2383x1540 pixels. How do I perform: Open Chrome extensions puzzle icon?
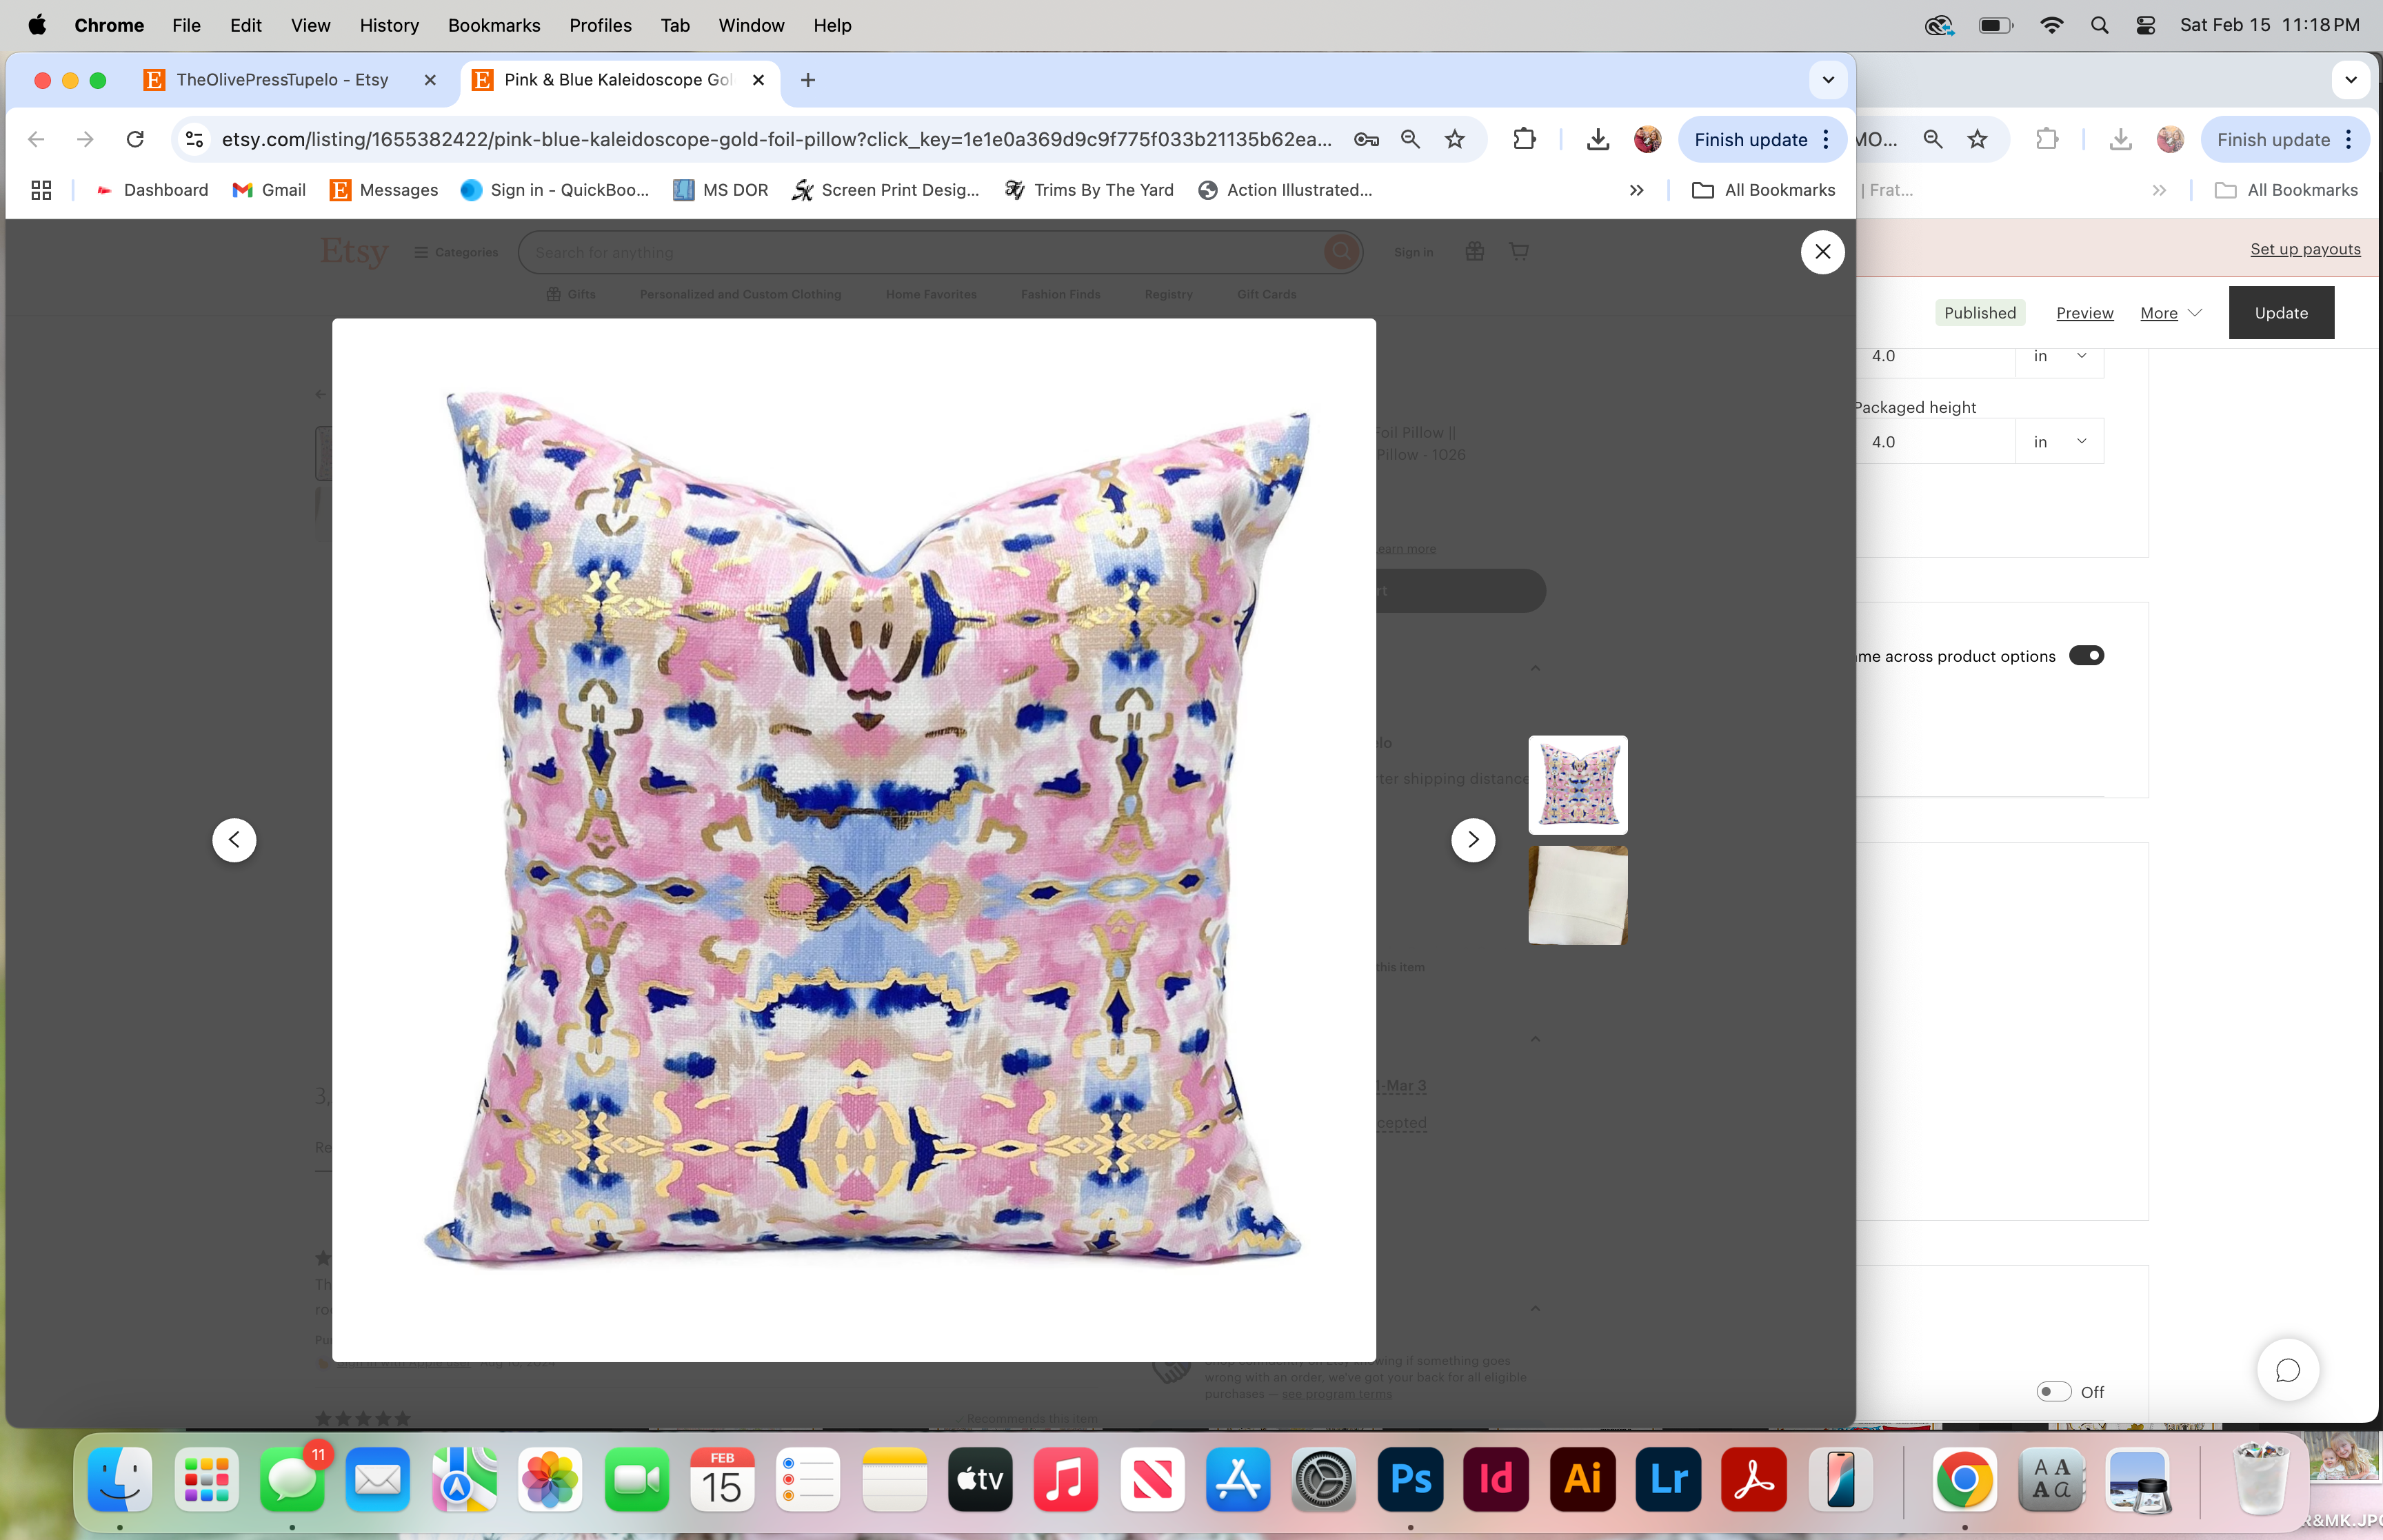click(x=1523, y=139)
